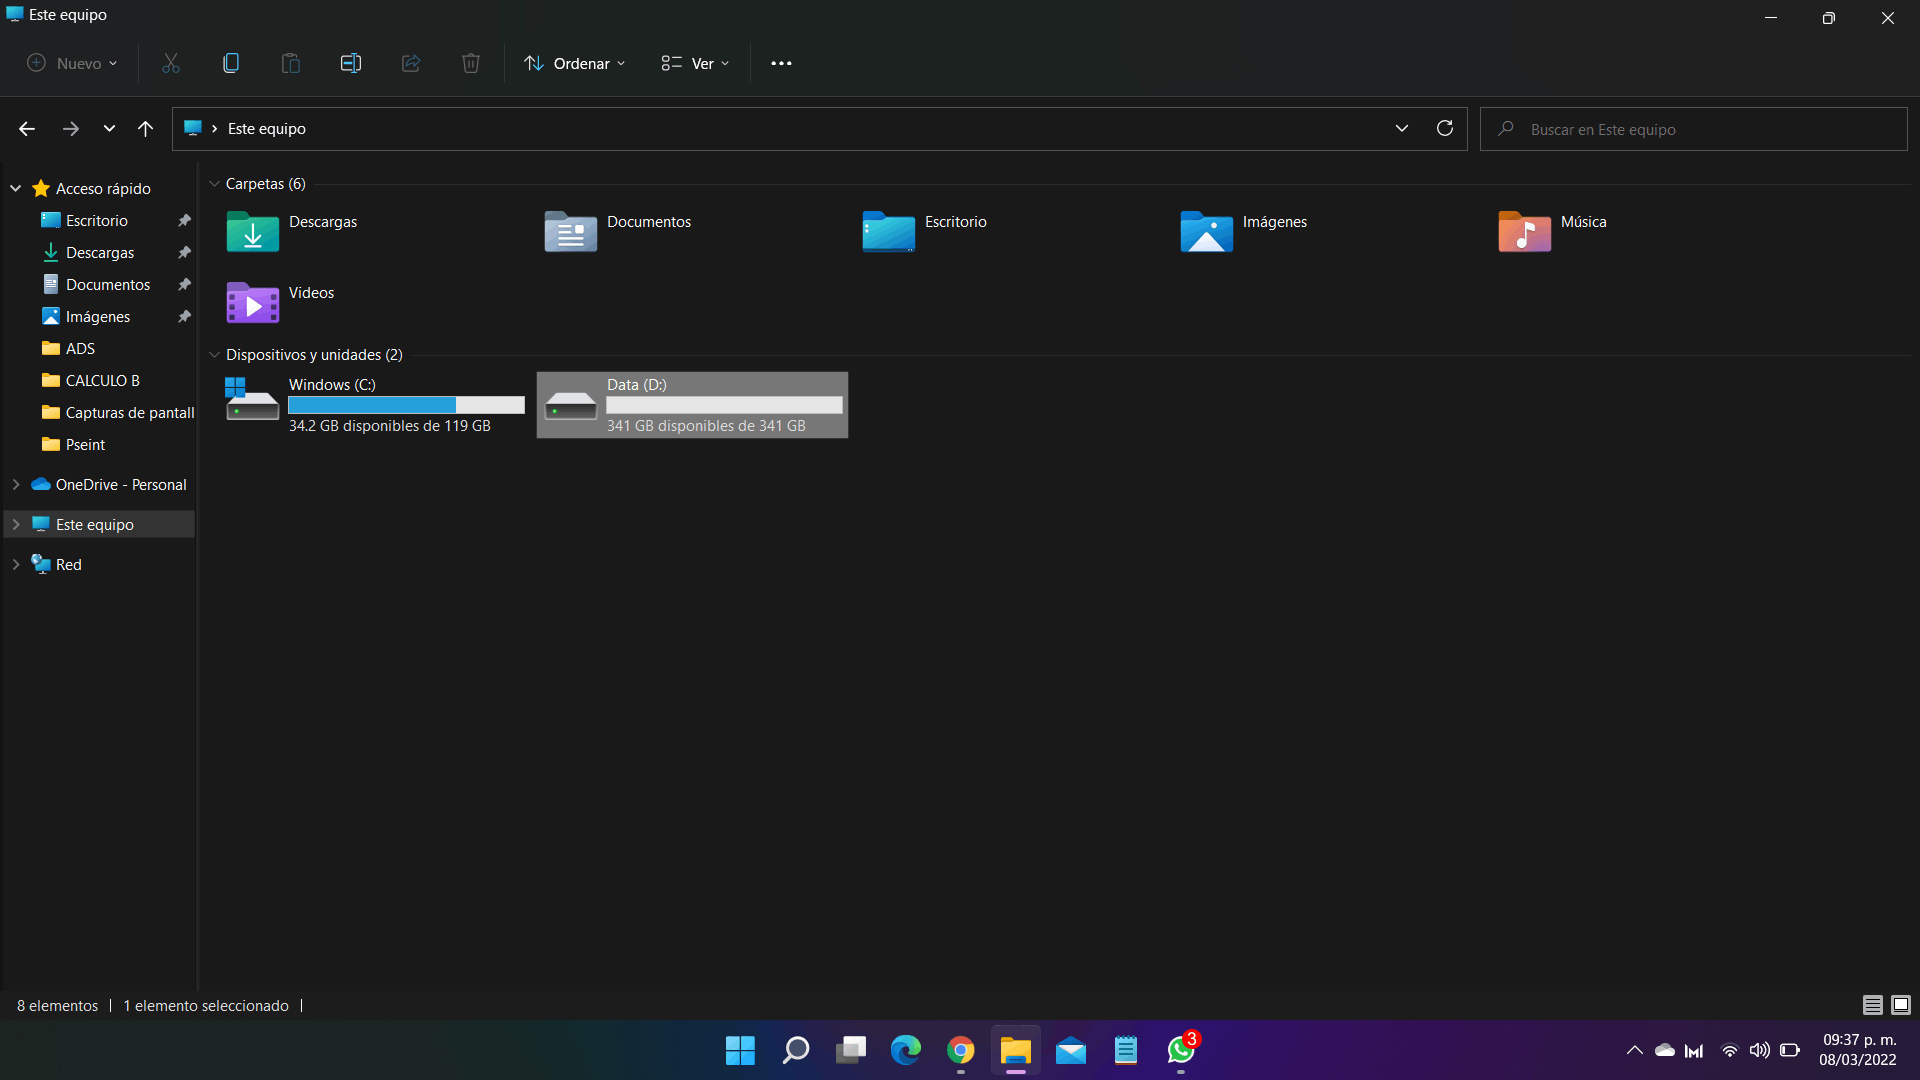Viewport: 1920px width, 1080px height.
Task: Expand OneDrive - Personal tree node
Action: pos(16,484)
